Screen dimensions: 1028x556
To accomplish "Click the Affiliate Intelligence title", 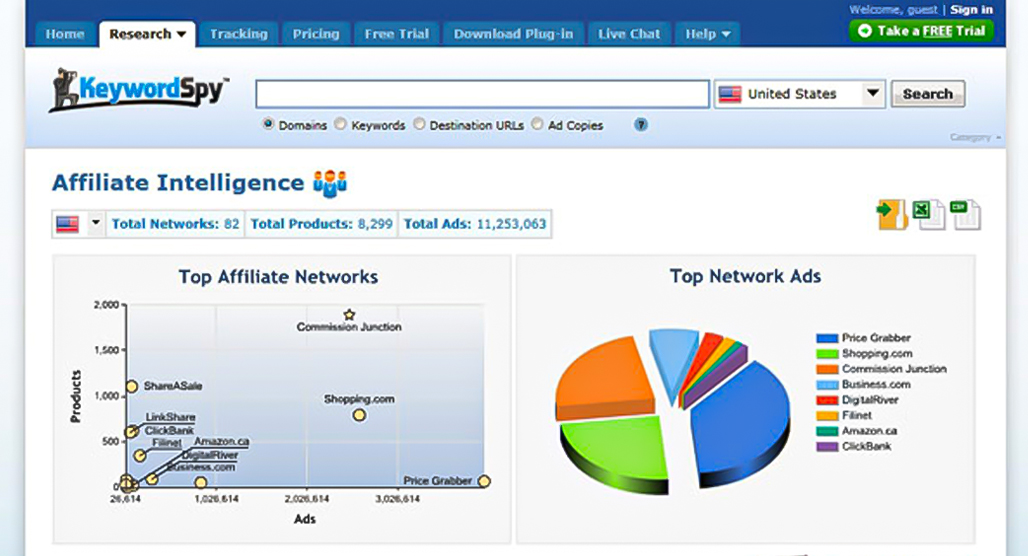I will click(178, 183).
